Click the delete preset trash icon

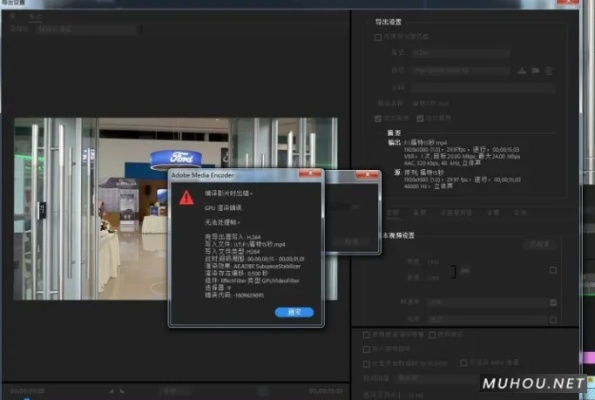point(548,71)
